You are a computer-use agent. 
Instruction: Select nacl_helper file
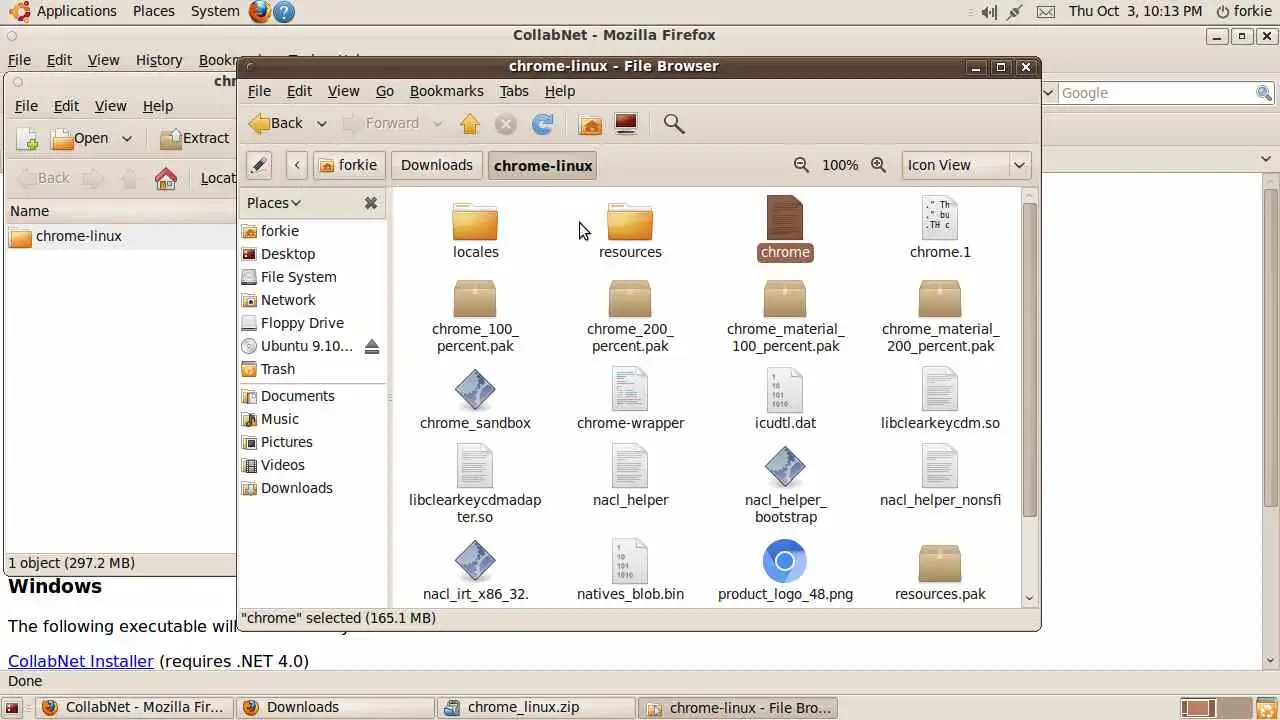pyautogui.click(x=630, y=476)
